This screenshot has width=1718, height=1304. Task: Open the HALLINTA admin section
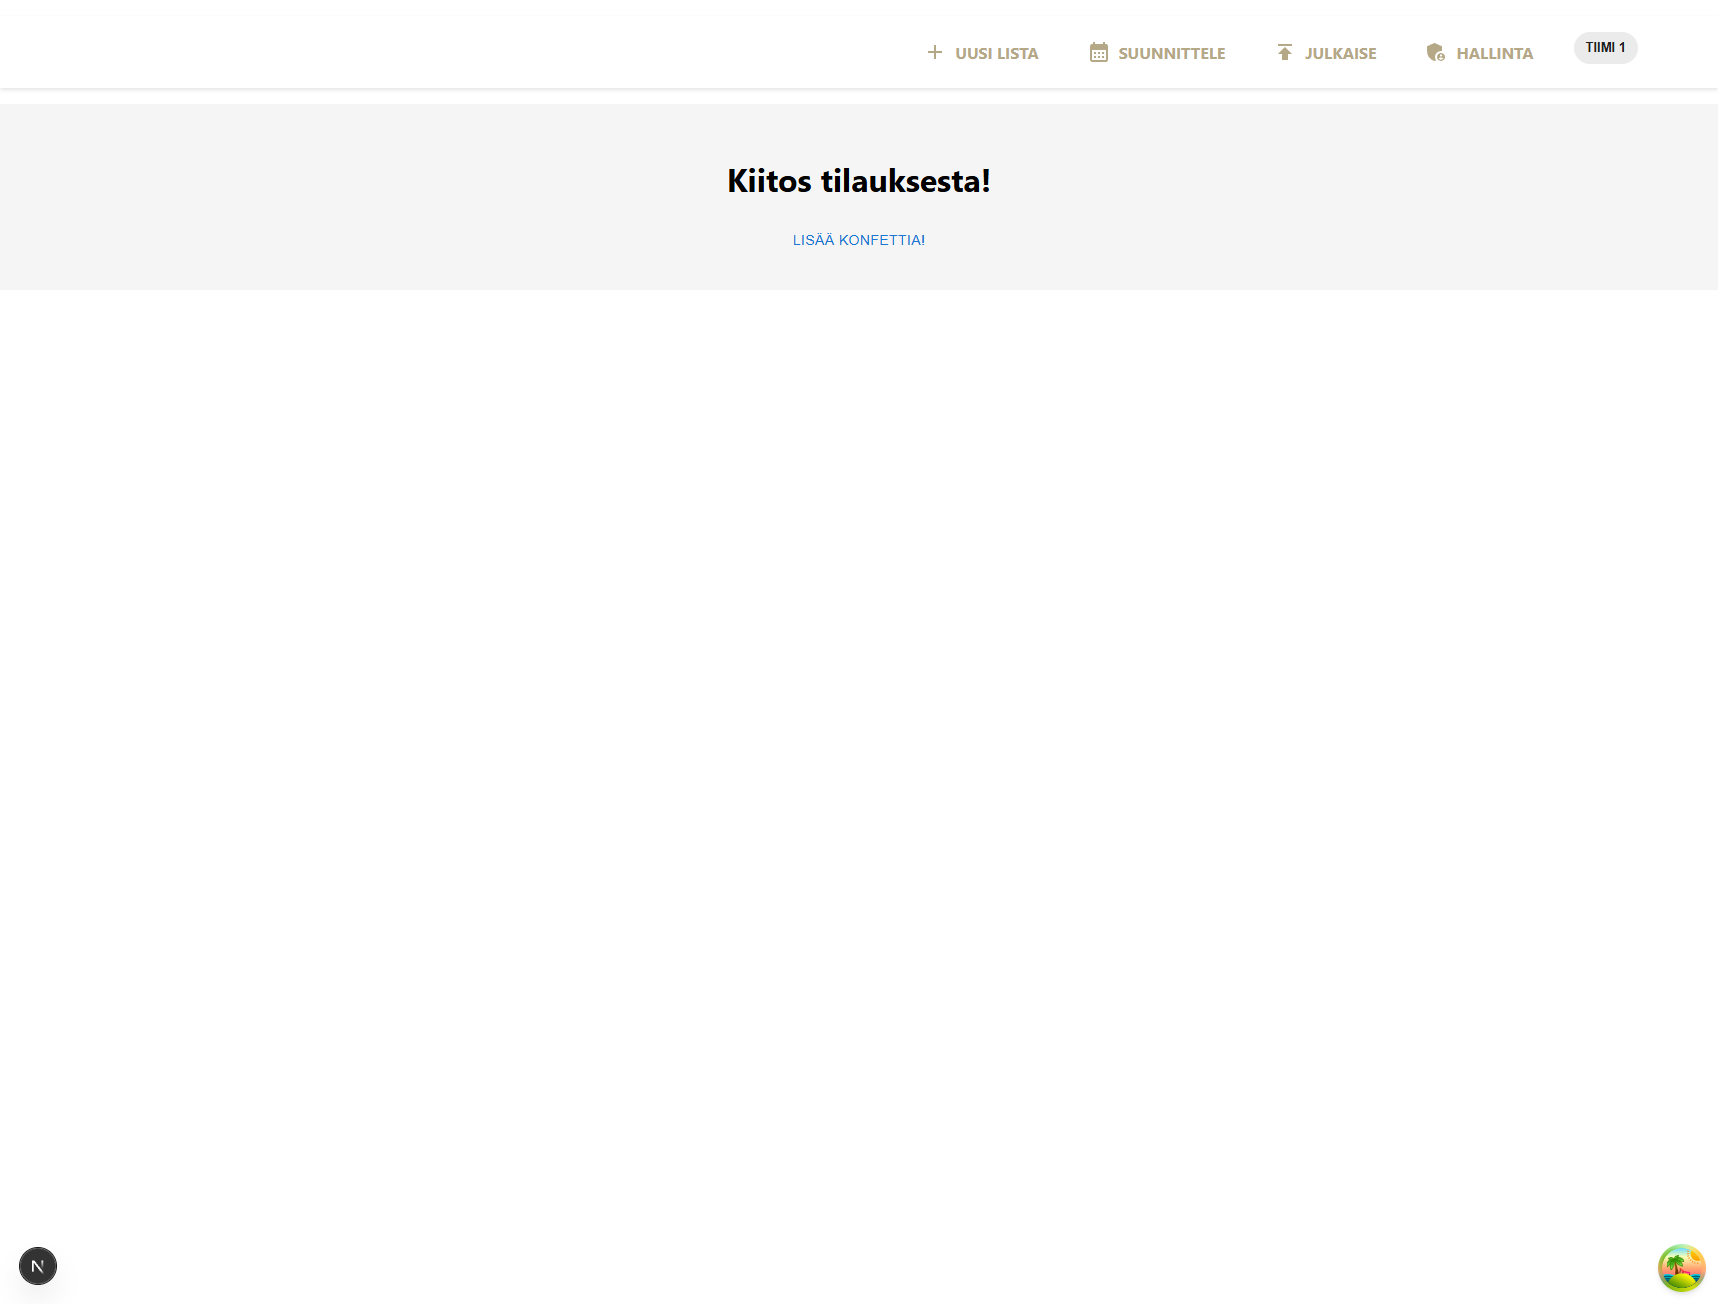click(1494, 54)
